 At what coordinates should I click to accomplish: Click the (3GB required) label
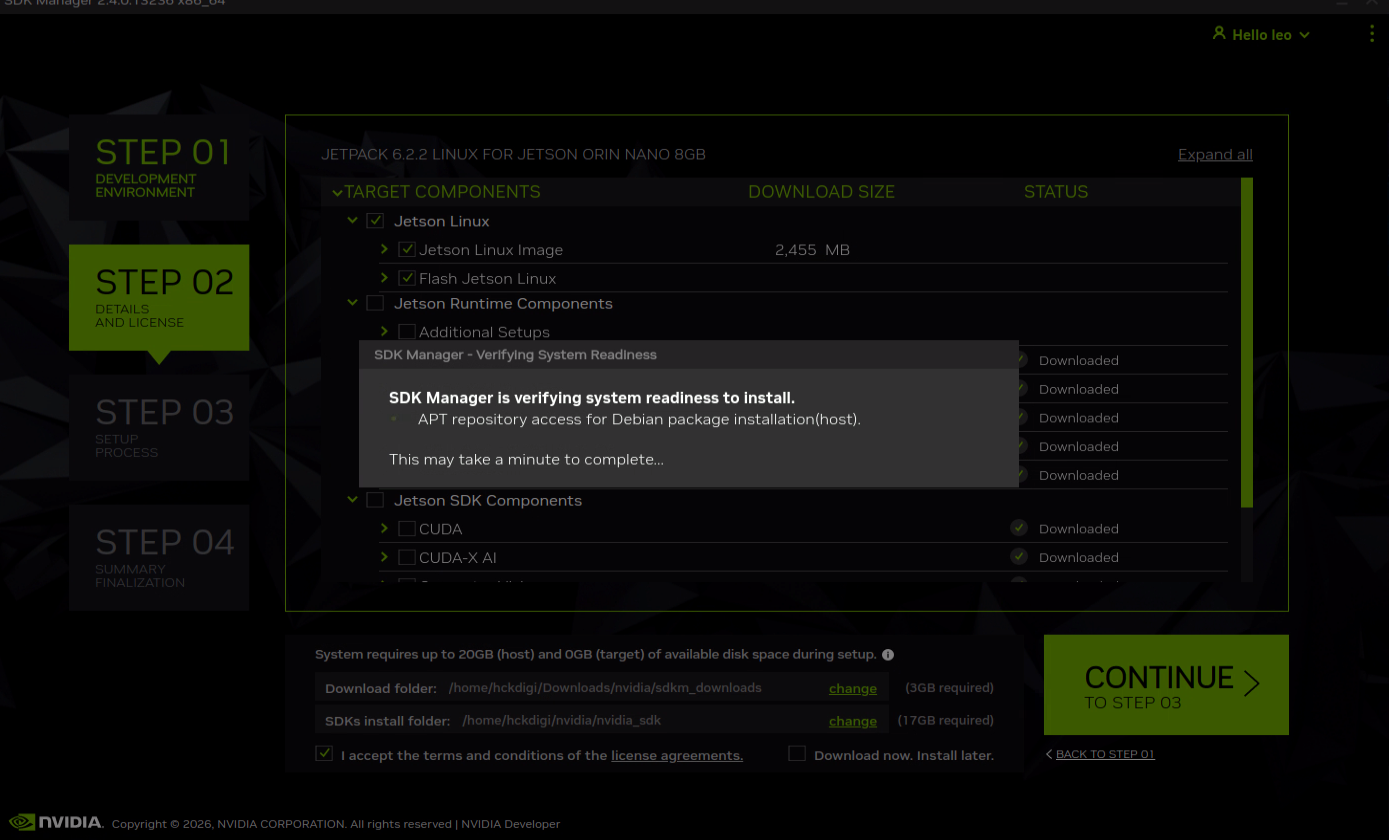pyautogui.click(x=949, y=688)
